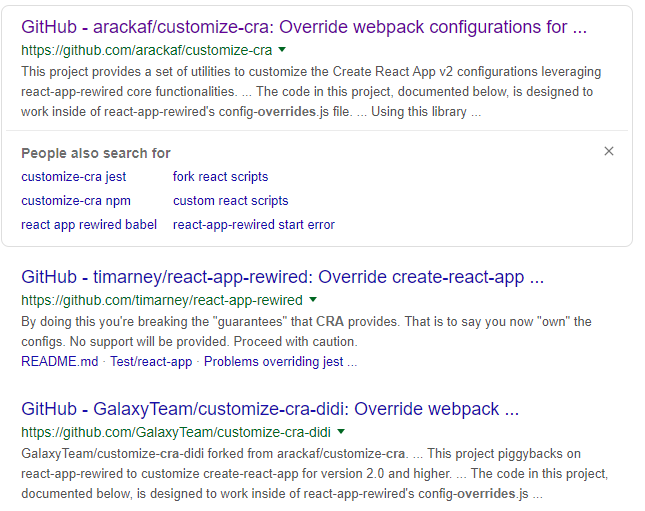Screen dimensions: 645x511
Task: Open the Test/react-app sitelink
Action: point(151,361)
